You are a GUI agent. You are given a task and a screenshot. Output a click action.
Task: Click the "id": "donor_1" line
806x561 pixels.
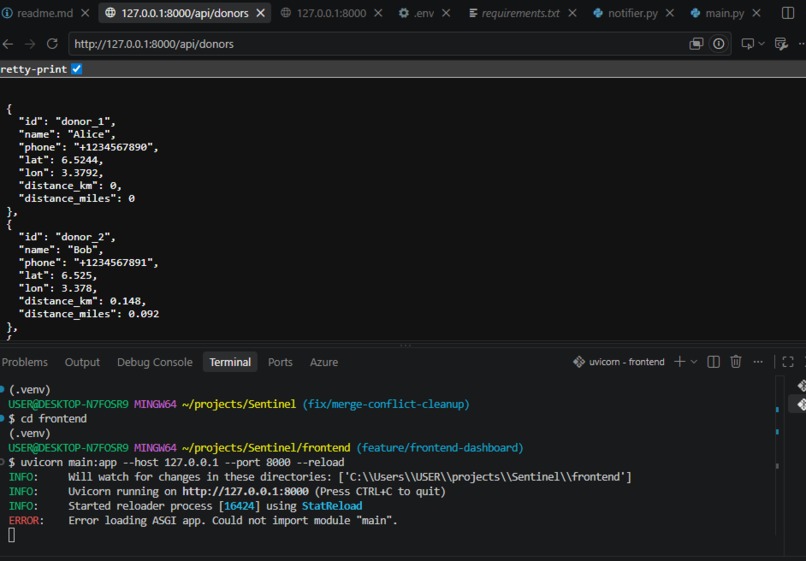point(67,121)
